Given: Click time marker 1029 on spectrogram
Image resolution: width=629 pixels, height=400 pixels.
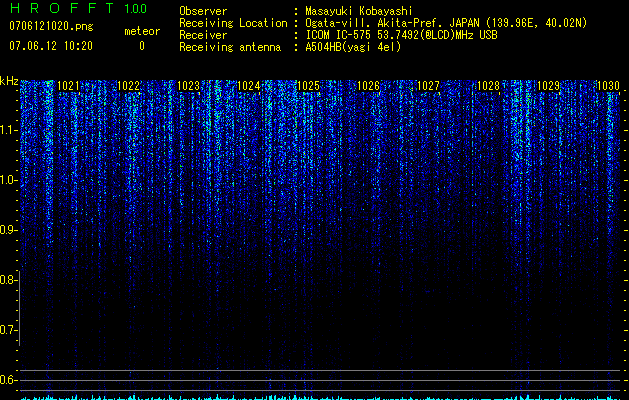Looking at the screenshot, I should click(548, 86).
